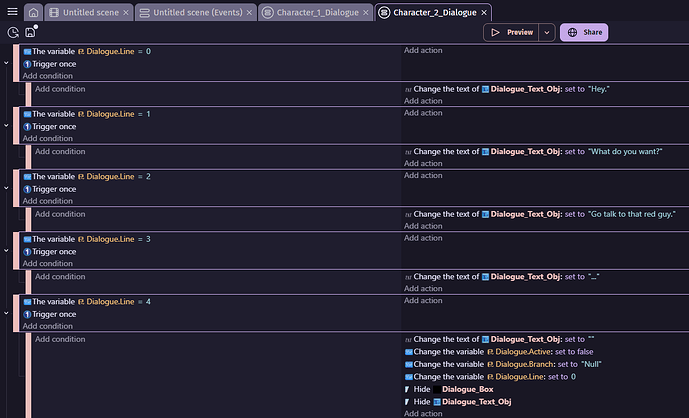The image size is (689, 418).
Task: Go to the Home tab
Action: pyautogui.click(x=34, y=12)
